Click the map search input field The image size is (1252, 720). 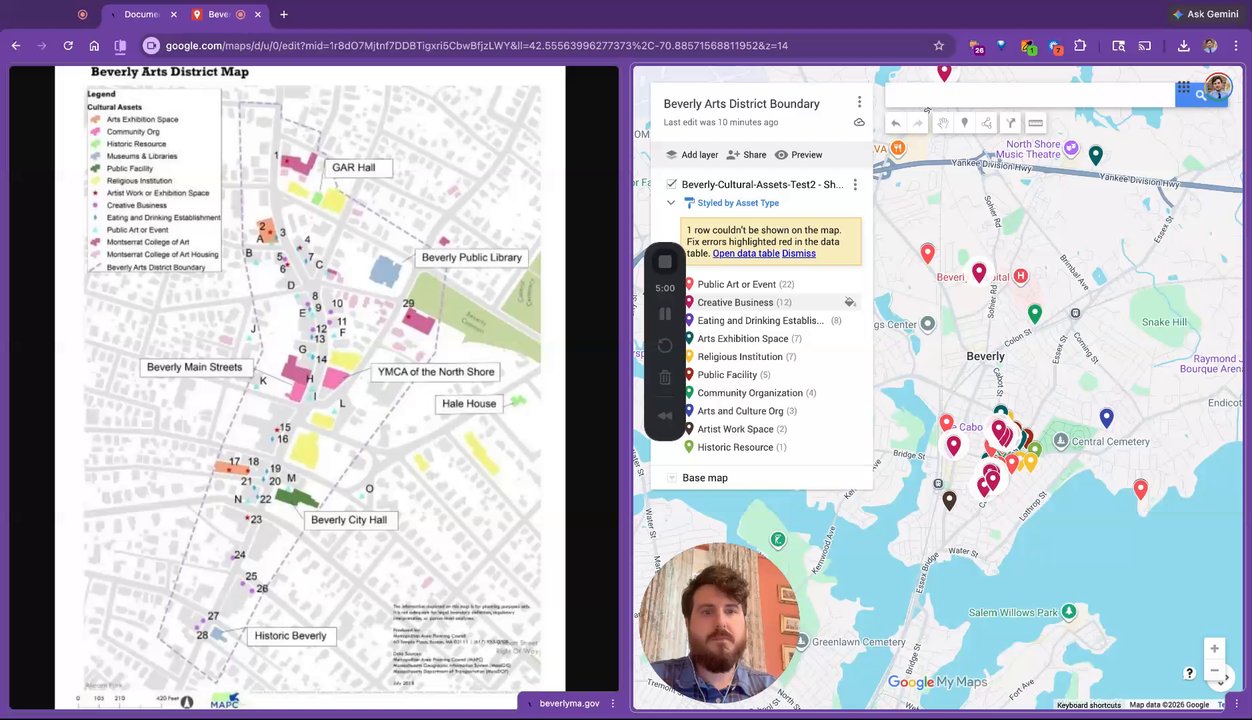tap(1030, 95)
